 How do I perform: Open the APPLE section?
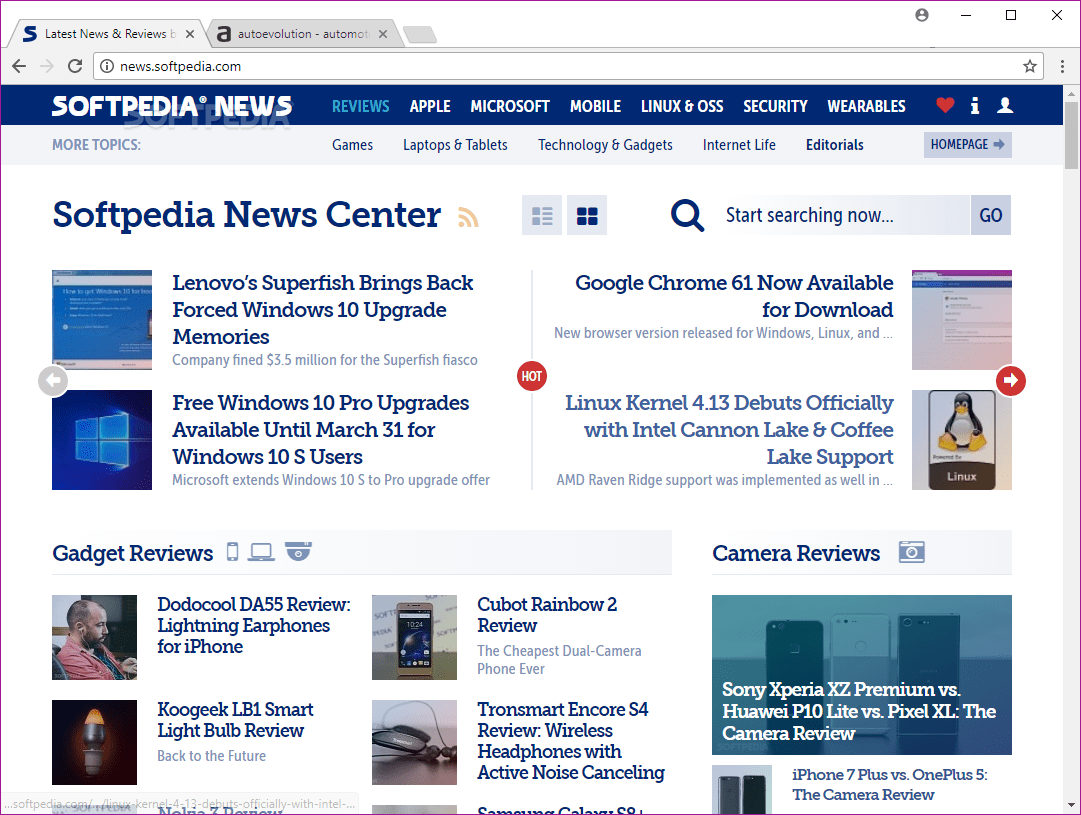point(430,106)
